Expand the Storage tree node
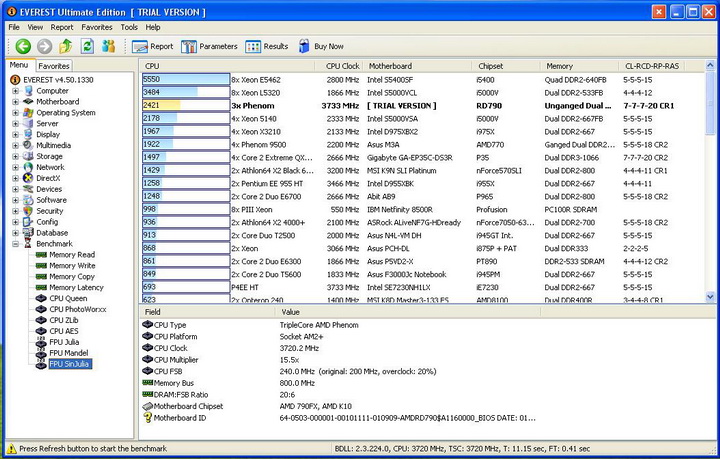 click(15, 157)
